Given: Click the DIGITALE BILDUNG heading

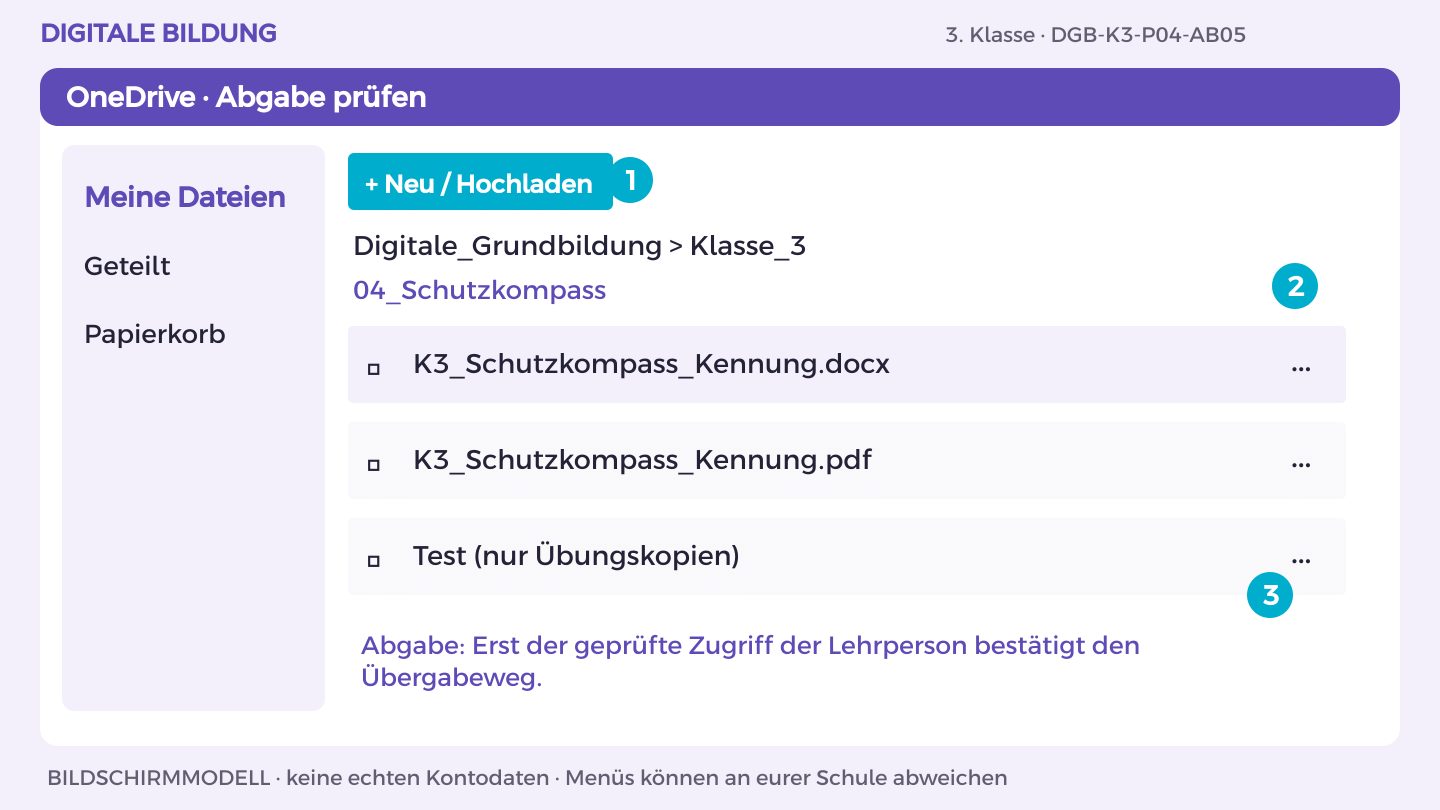Looking at the screenshot, I should click(158, 33).
